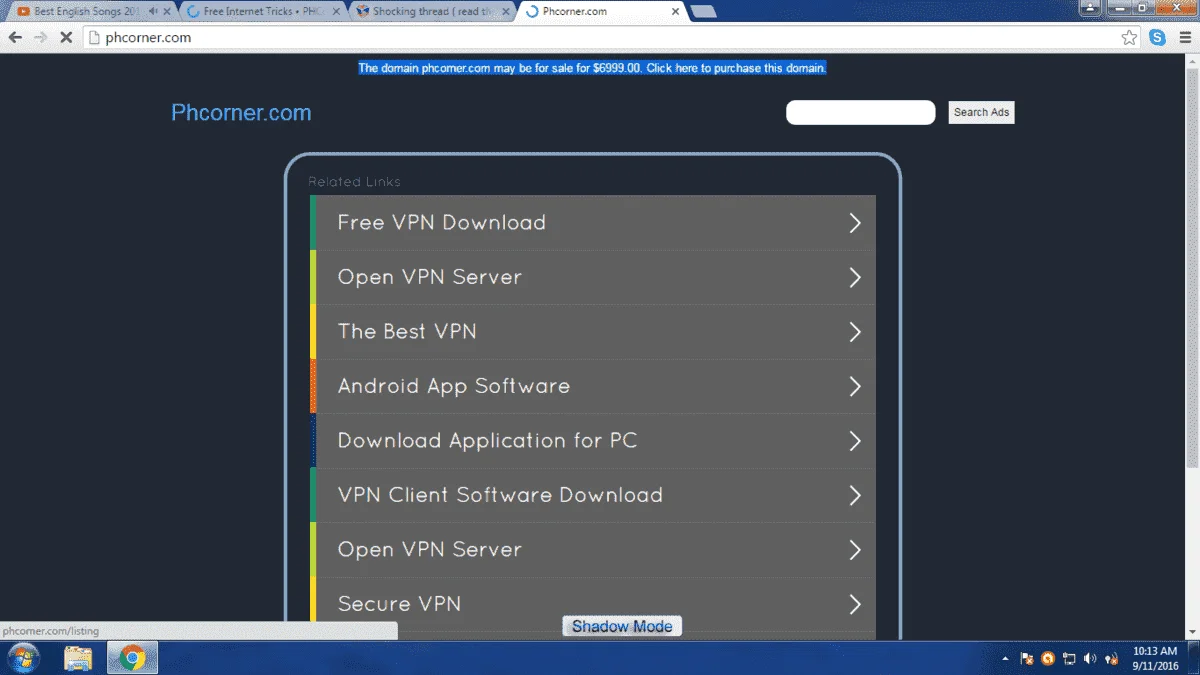Mute audio icon on Best English Songs tab
The height and width of the screenshot is (675, 1200).
coord(152,12)
